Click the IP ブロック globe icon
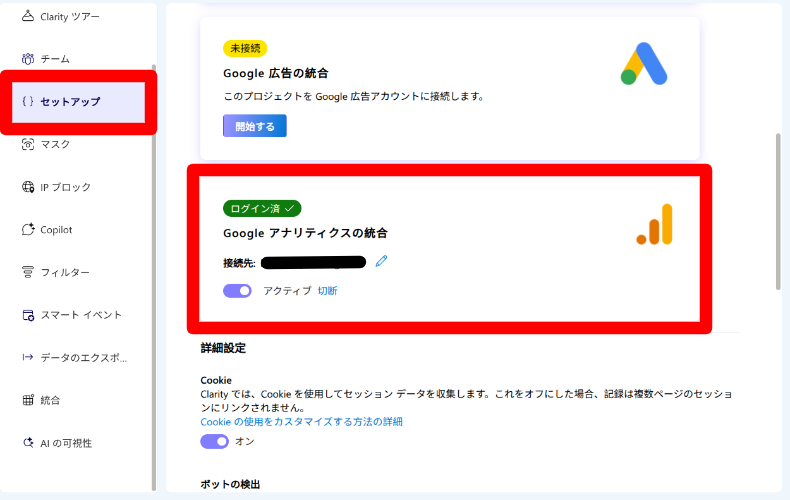 click(28, 187)
